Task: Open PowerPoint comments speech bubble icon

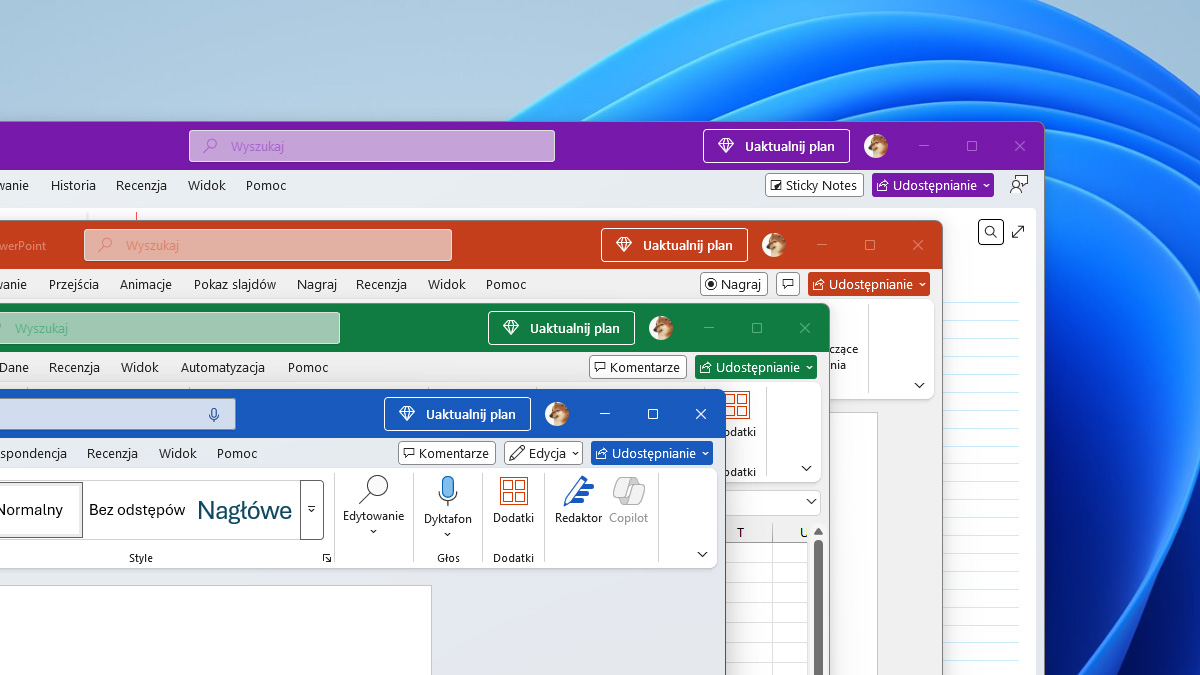Action: pos(788,284)
